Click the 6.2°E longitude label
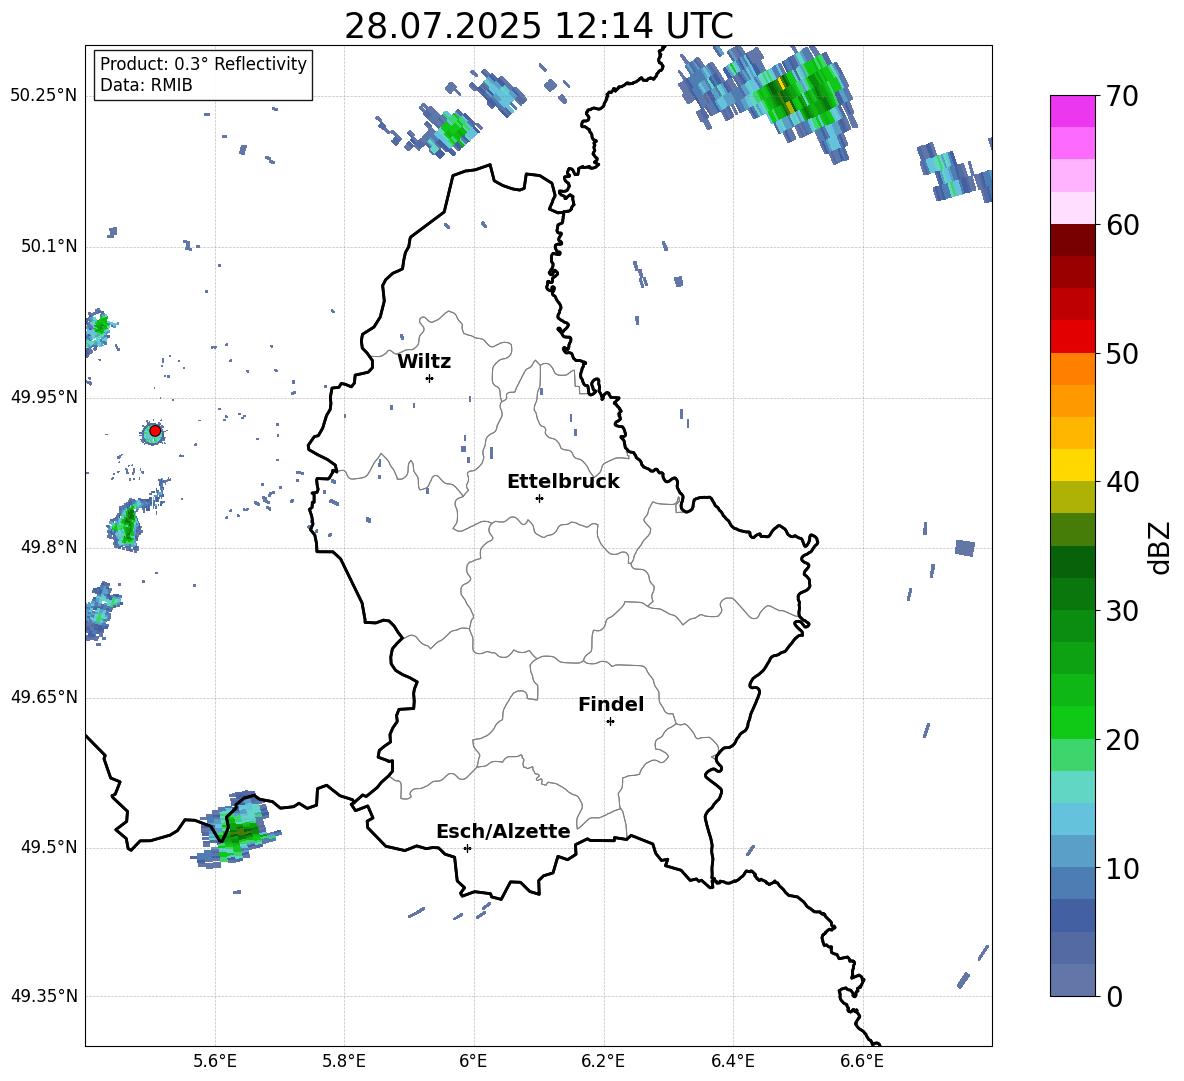This screenshot has height=1081, width=1184. pyautogui.click(x=603, y=1061)
